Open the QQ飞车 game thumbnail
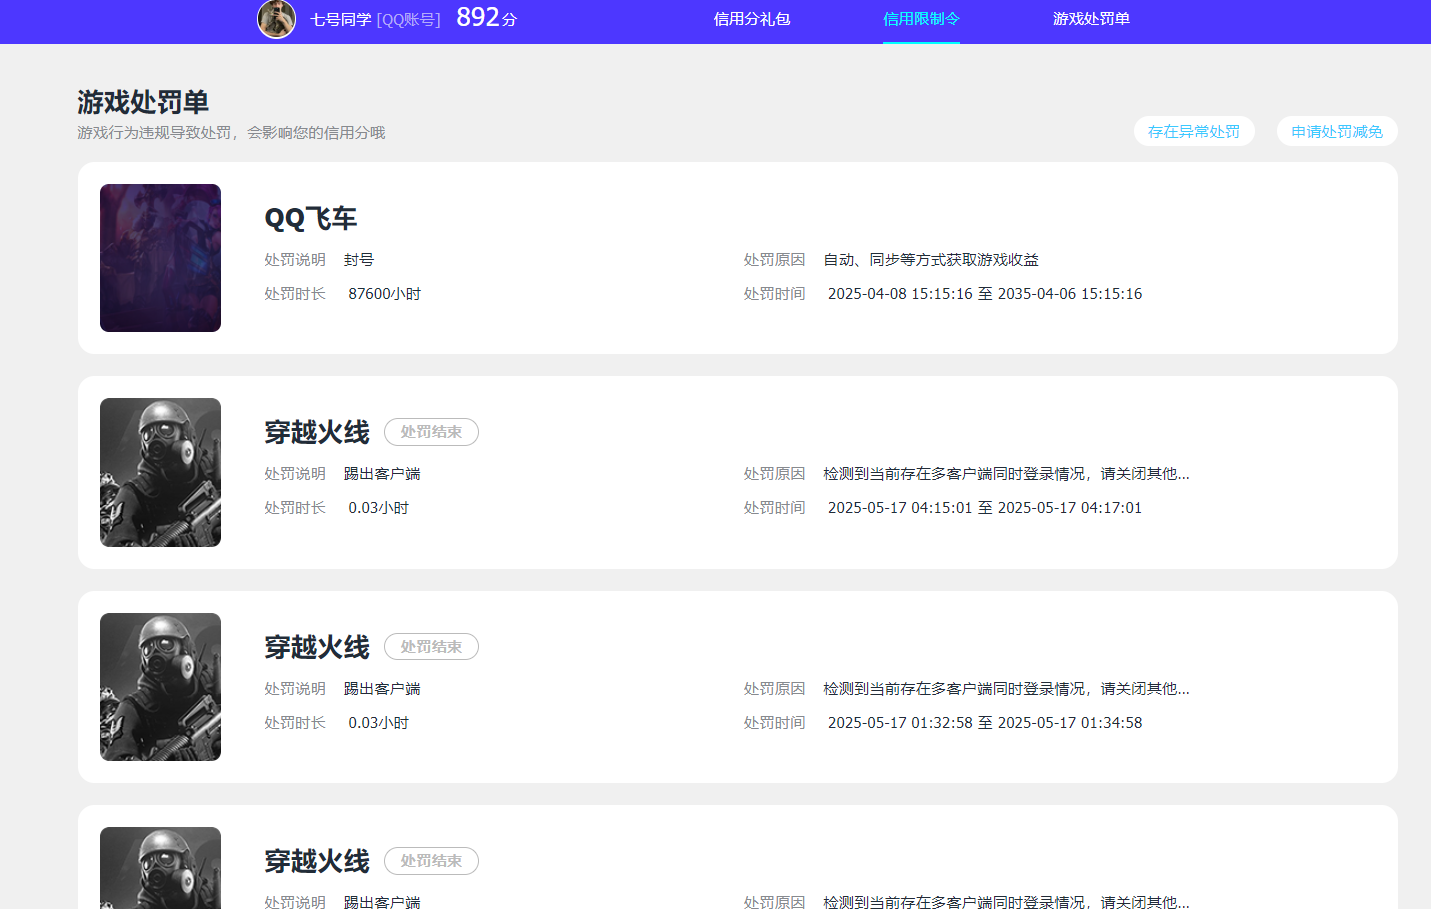Image resolution: width=1431 pixels, height=909 pixels. pyautogui.click(x=160, y=257)
